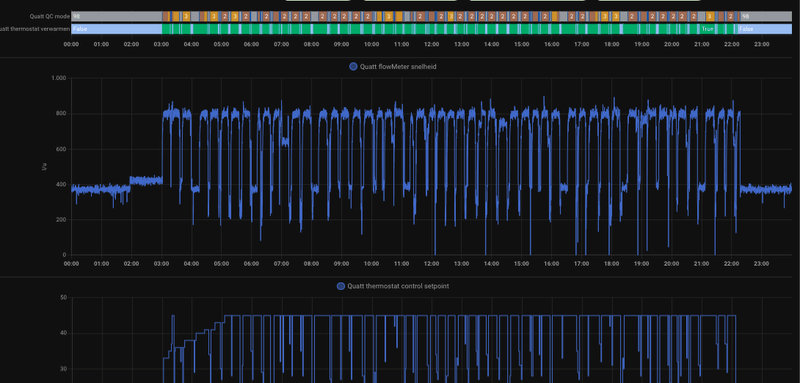Select the gray 98 segment starting at 00:00
Screen dimensions: 800x383
tap(116, 16)
